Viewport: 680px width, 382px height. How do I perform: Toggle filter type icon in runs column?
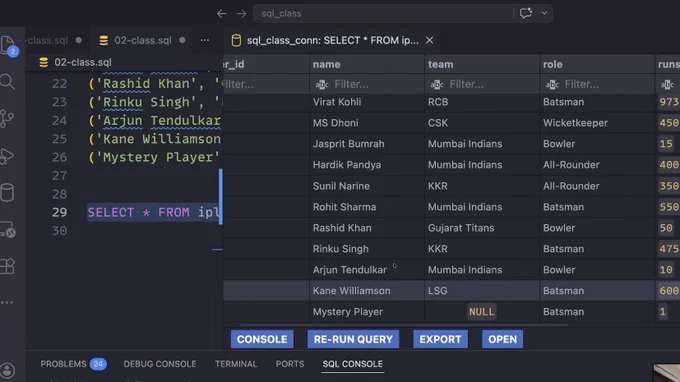tap(667, 85)
